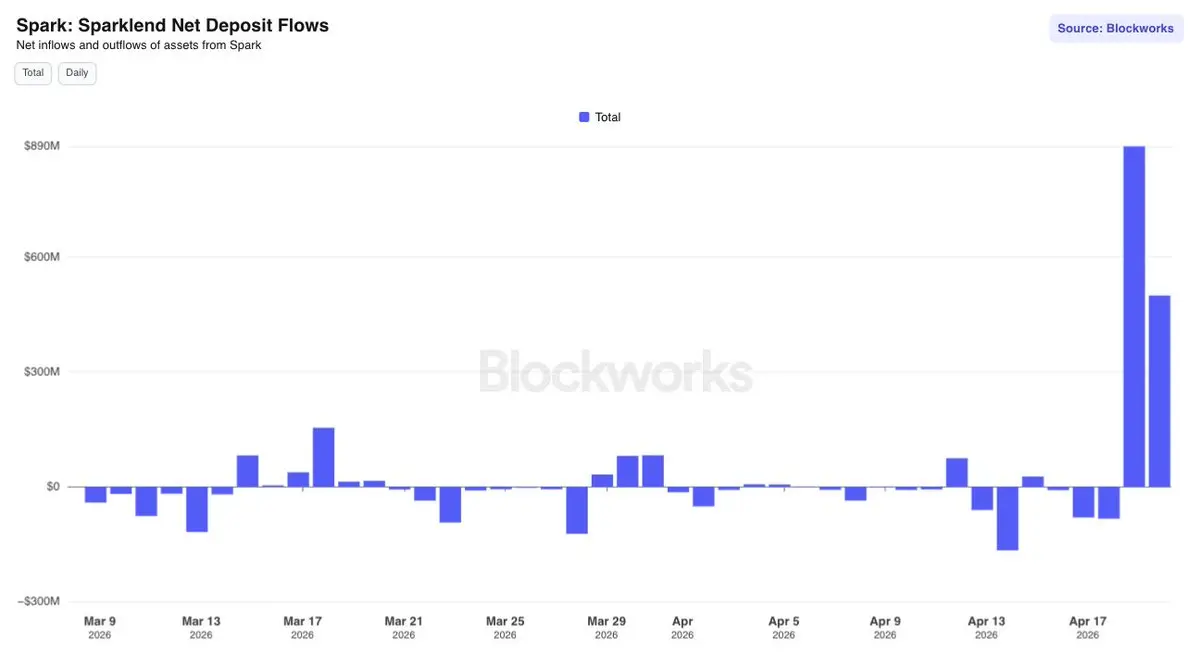
Task: Click the Sparklend Net Deposit Flows title
Action: pyautogui.click(x=172, y=25)
